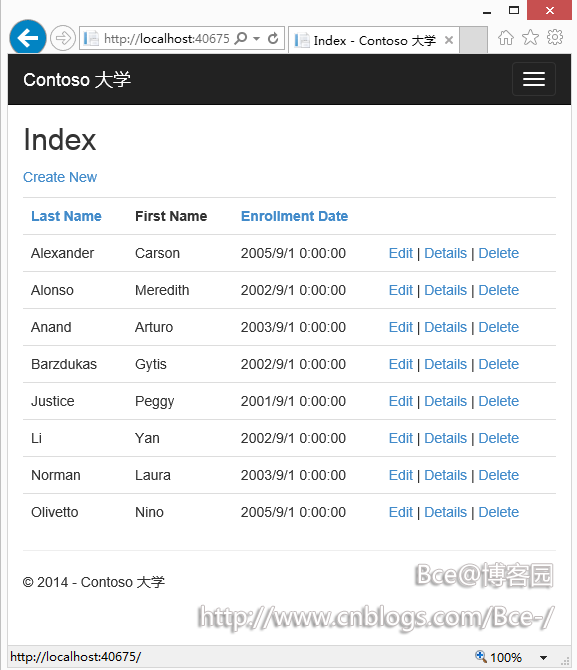Toggle the hamburger navigation menu
This screenshot has height=670, width=577.
coord(533,79)
